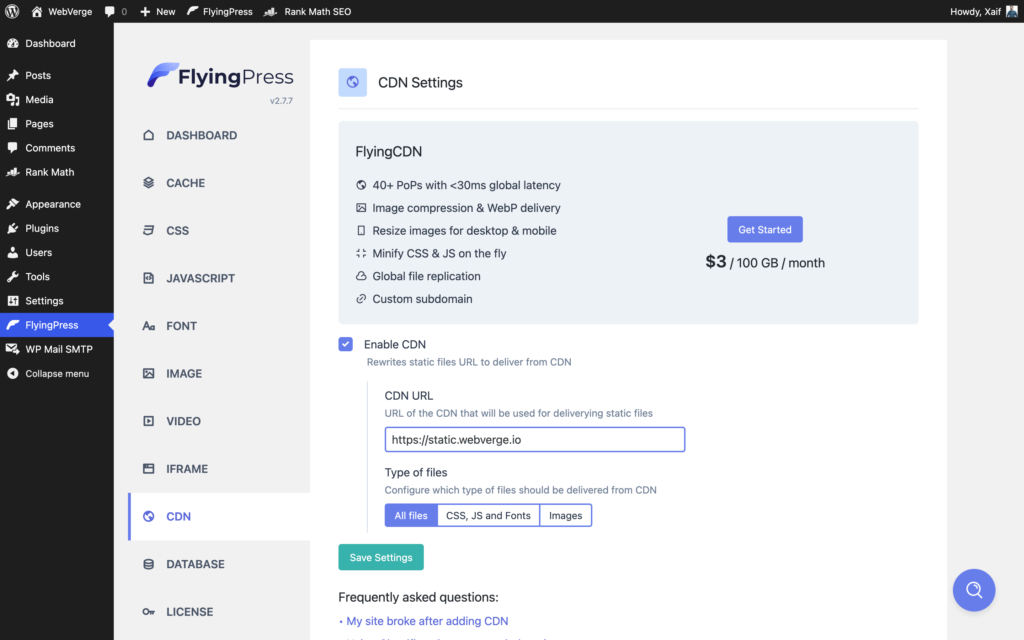Open the FONT settings section
The width and height of the screenshot is (1024, 640).
[181, 325]
